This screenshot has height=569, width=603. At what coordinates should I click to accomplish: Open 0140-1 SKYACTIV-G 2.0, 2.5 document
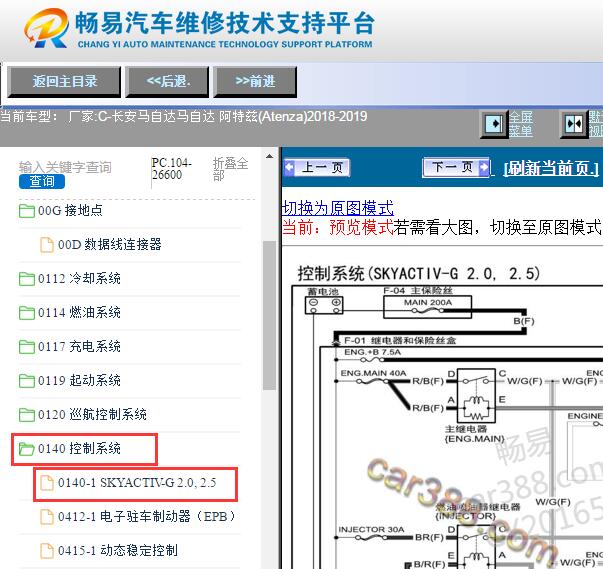coord(137,482)
